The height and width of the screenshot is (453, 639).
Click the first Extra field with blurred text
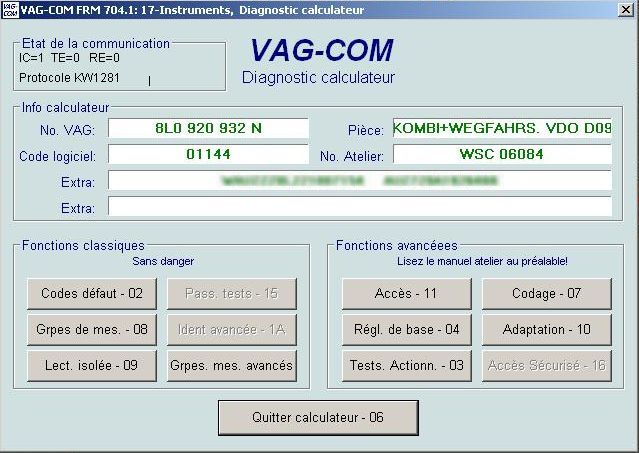tap(360, 180)
